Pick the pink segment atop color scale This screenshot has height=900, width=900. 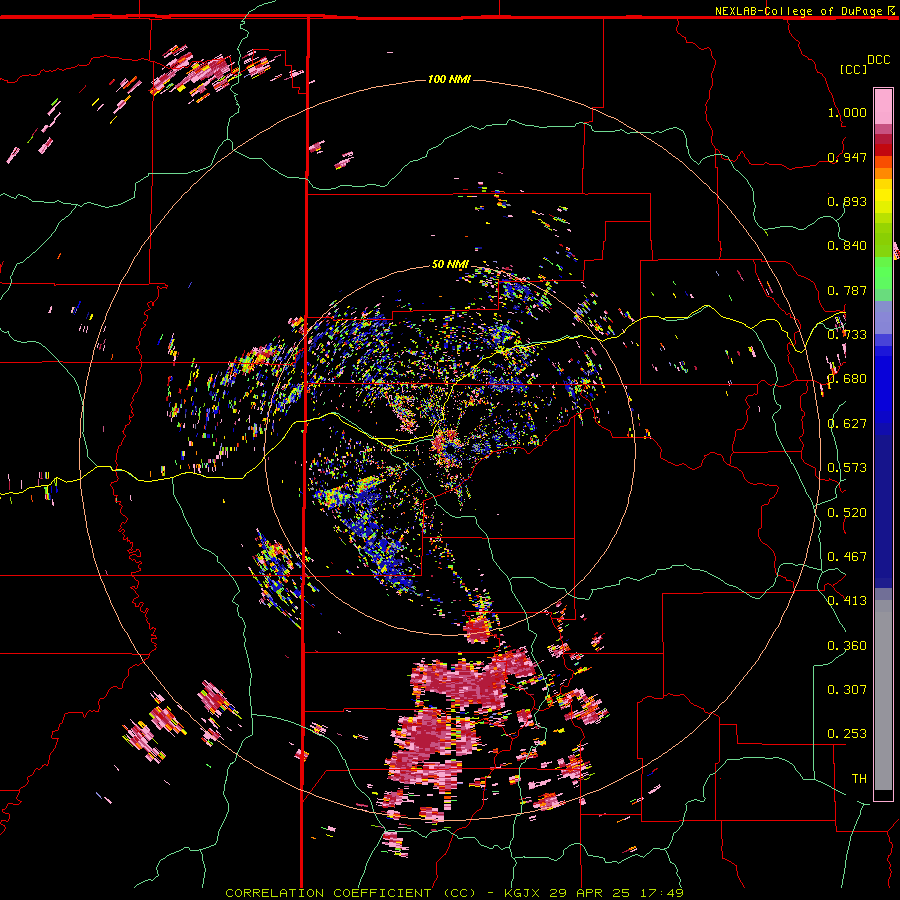point(883,106)
